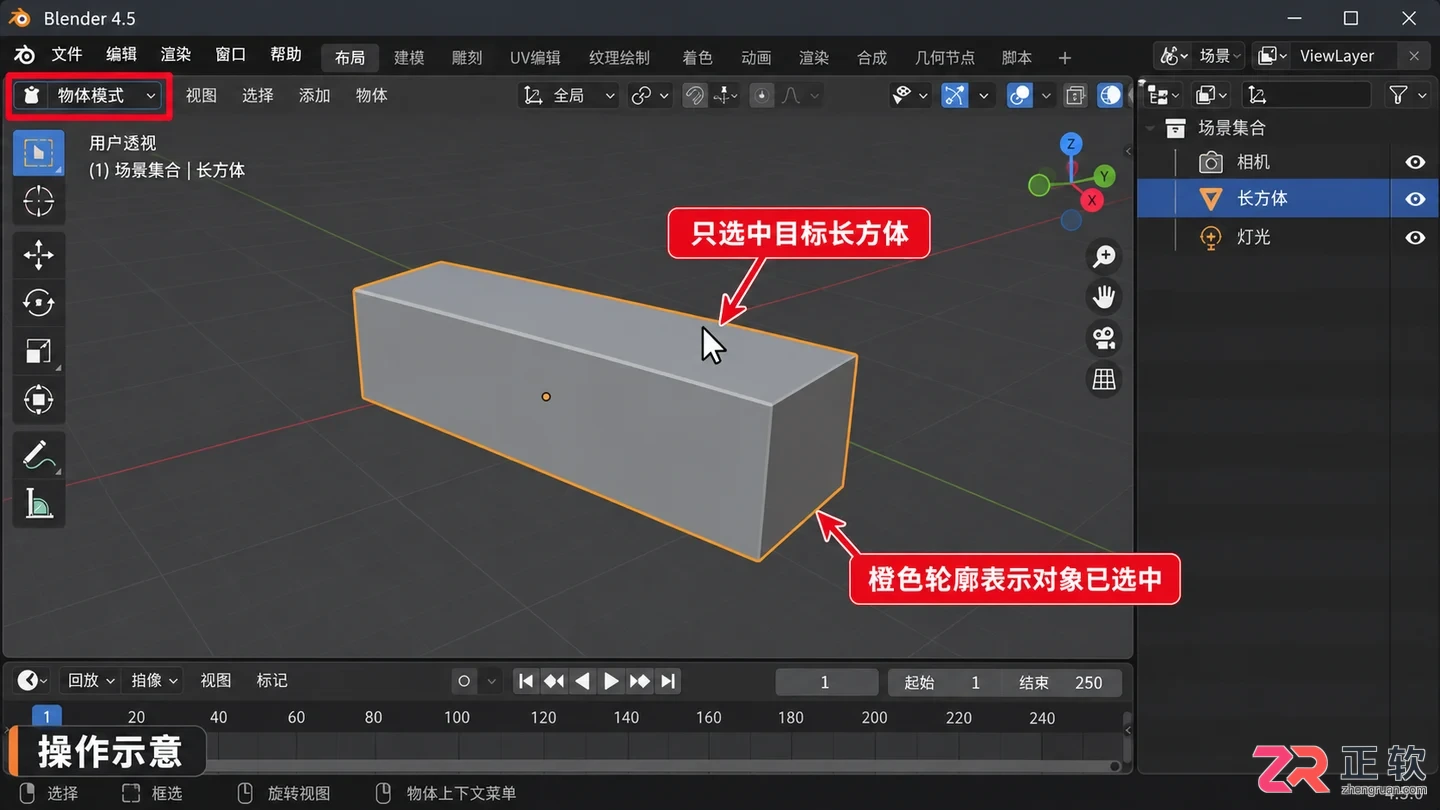The width and height of the screenshot is (1440, 810).
Task: Toggle X-ray display in viewport header
Action: coord(1075,95)
